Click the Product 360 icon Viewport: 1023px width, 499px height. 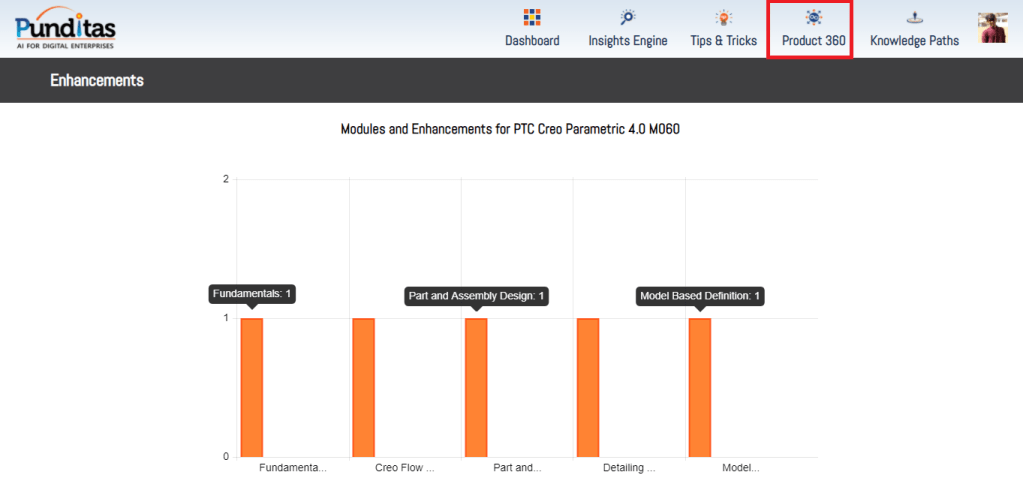[x=813, y=17]
